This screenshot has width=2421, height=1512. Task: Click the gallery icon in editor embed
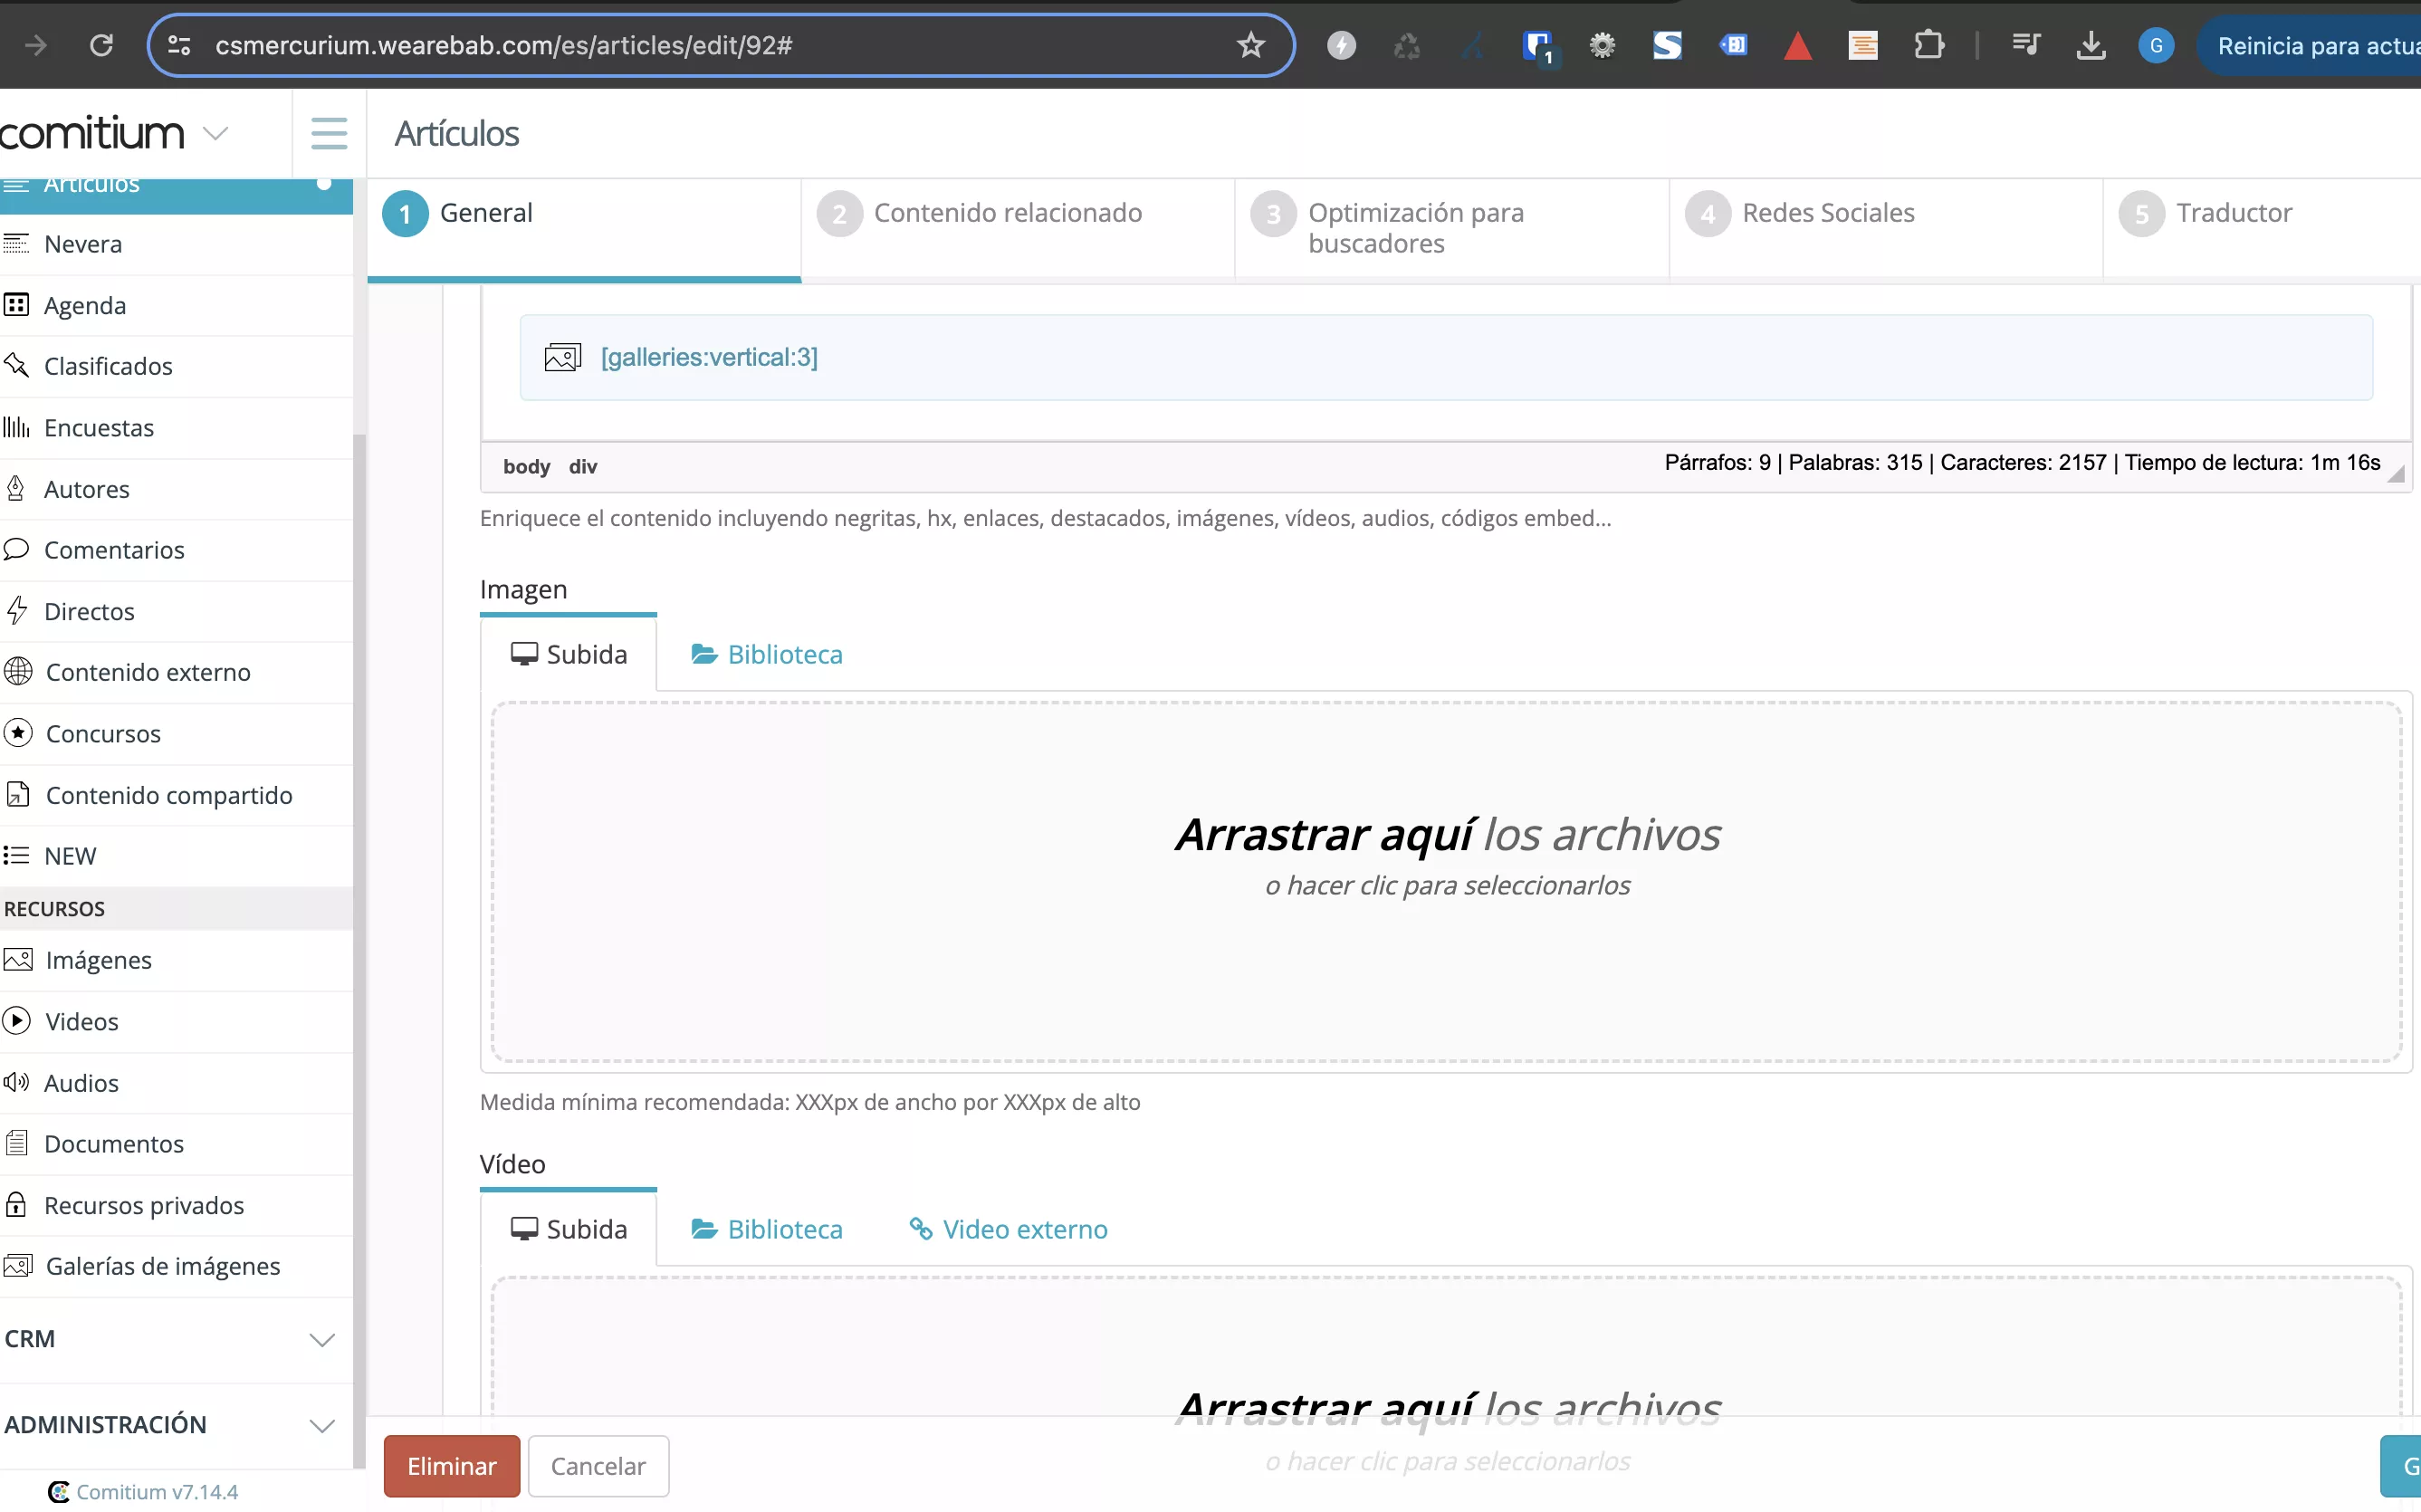563,357
